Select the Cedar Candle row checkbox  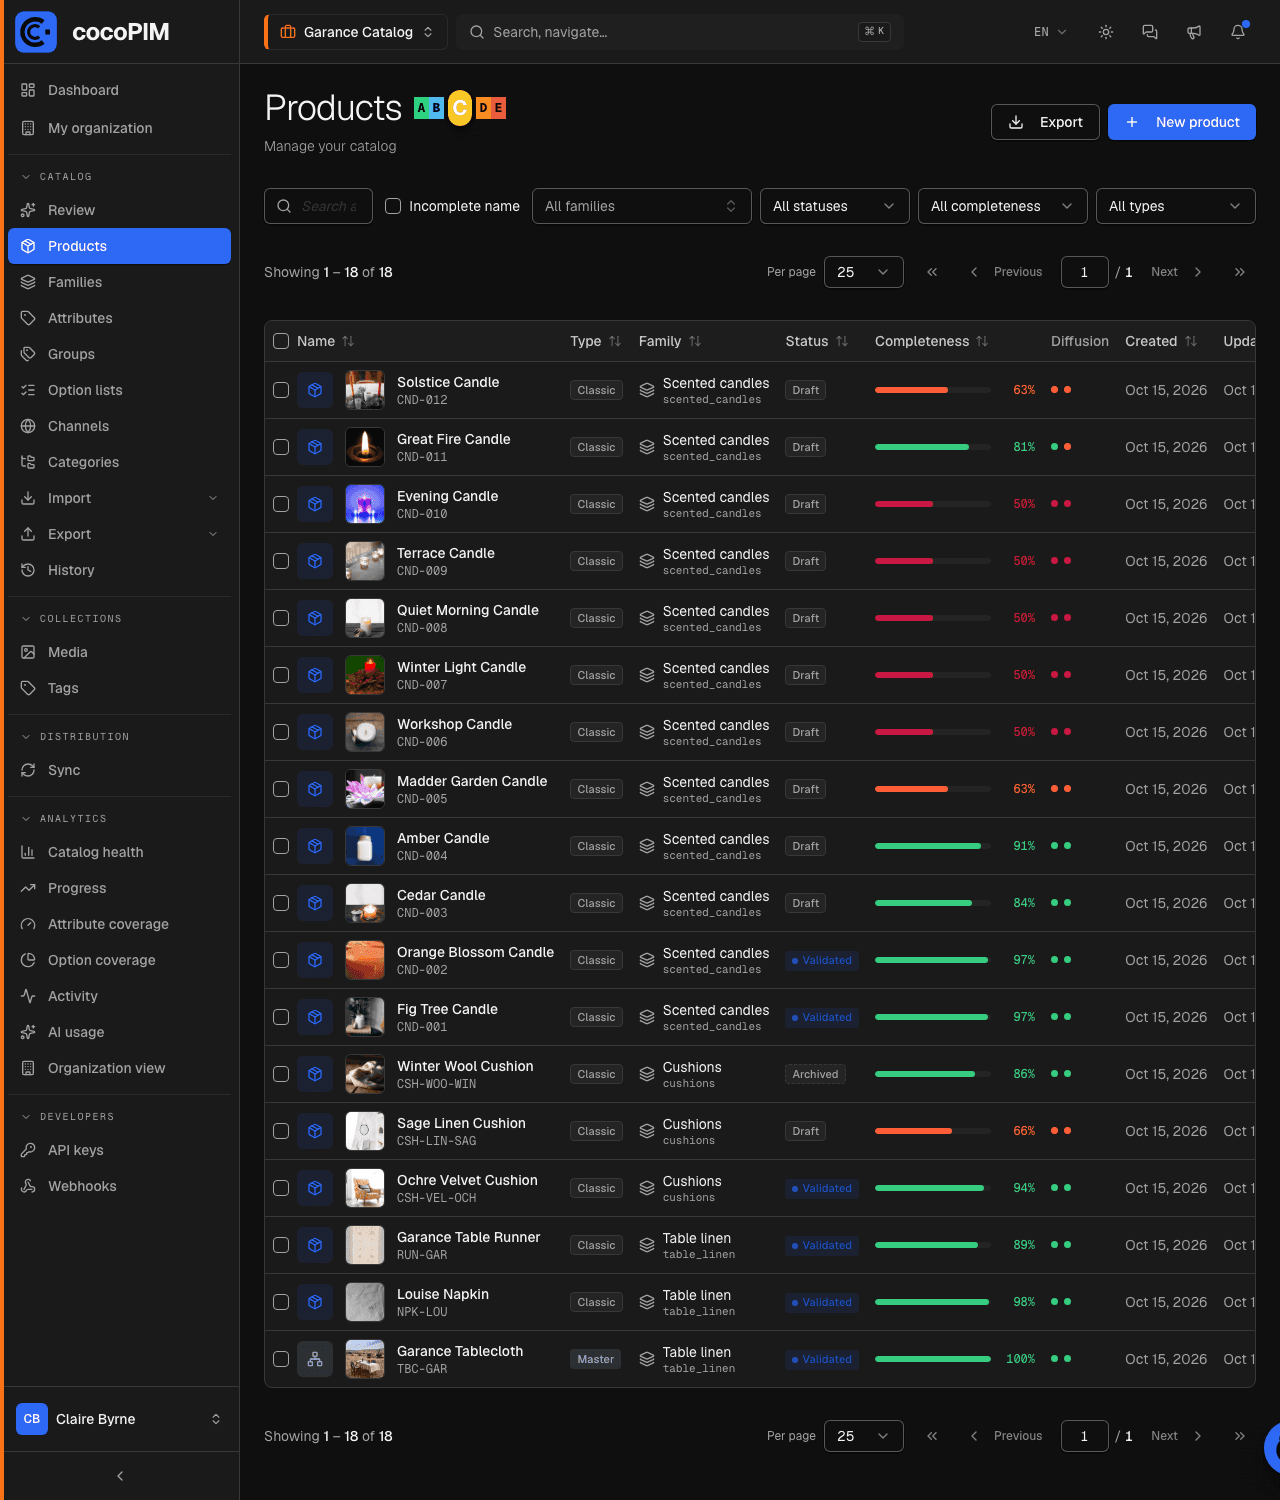pyautogui.click(x=281, y=903)
